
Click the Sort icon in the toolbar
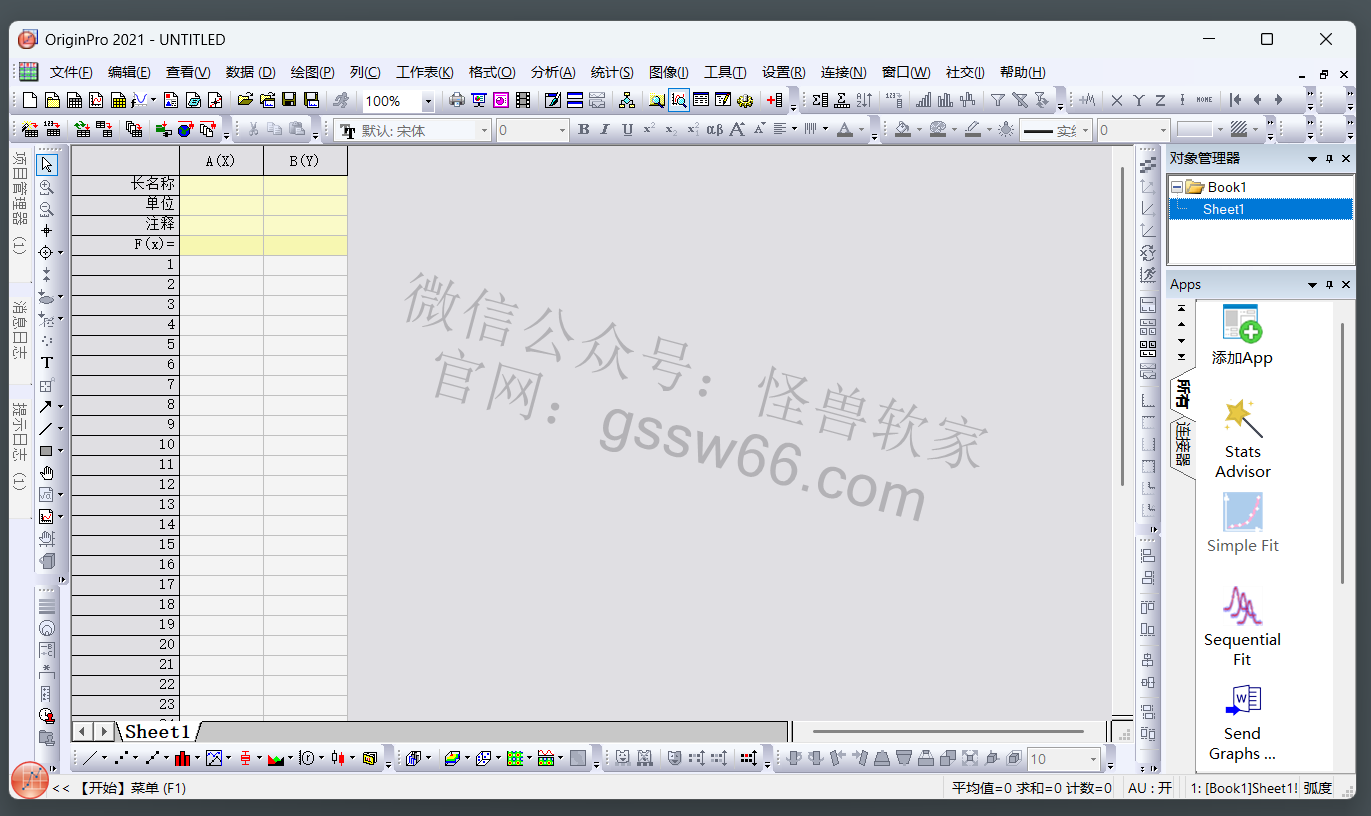[864, 100]
